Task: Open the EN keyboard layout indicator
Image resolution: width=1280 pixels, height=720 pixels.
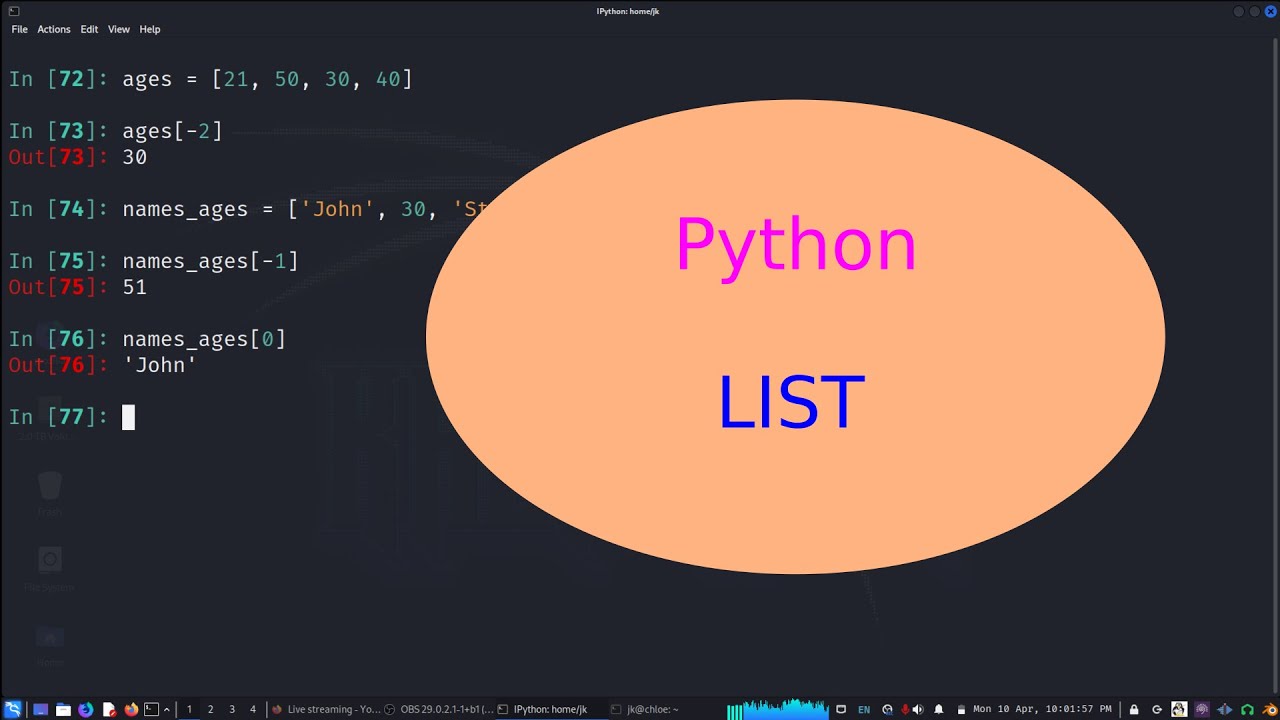Action: (x=864, y=709)
